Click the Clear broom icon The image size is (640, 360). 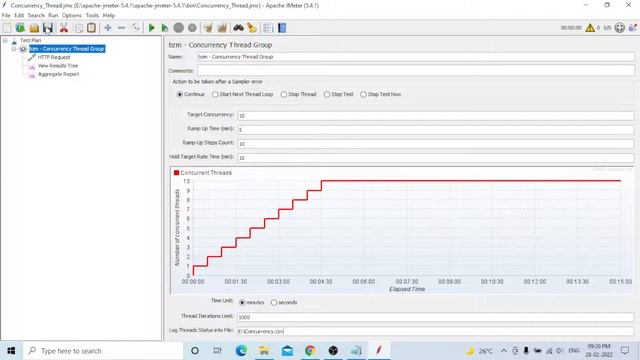[x=208, y=28]
